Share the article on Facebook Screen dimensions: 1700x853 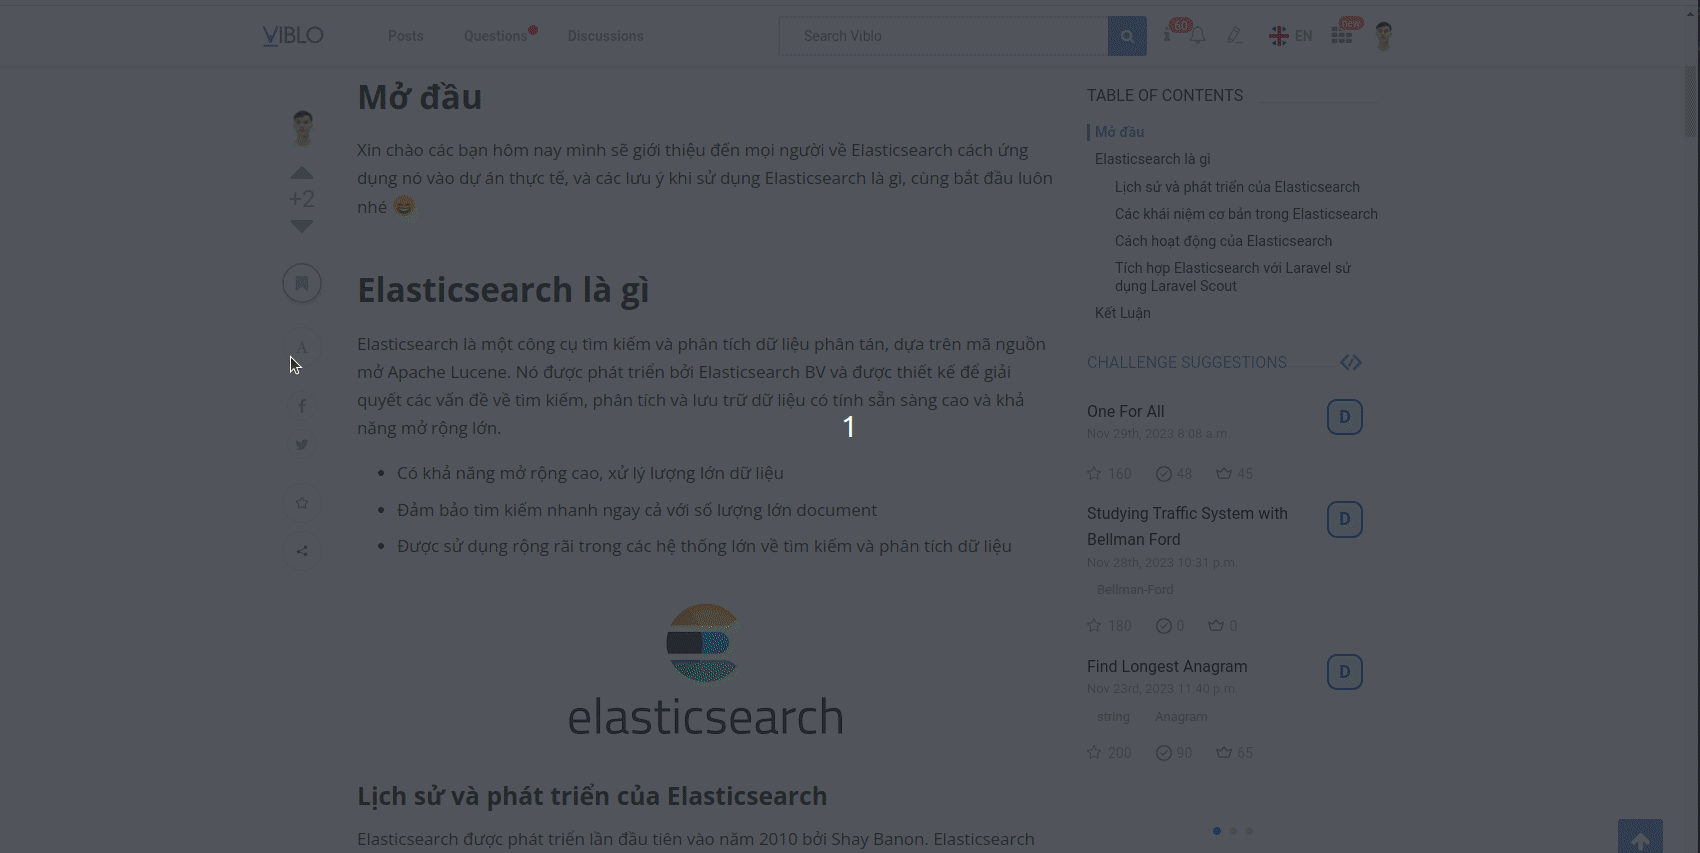pos(302,406)
